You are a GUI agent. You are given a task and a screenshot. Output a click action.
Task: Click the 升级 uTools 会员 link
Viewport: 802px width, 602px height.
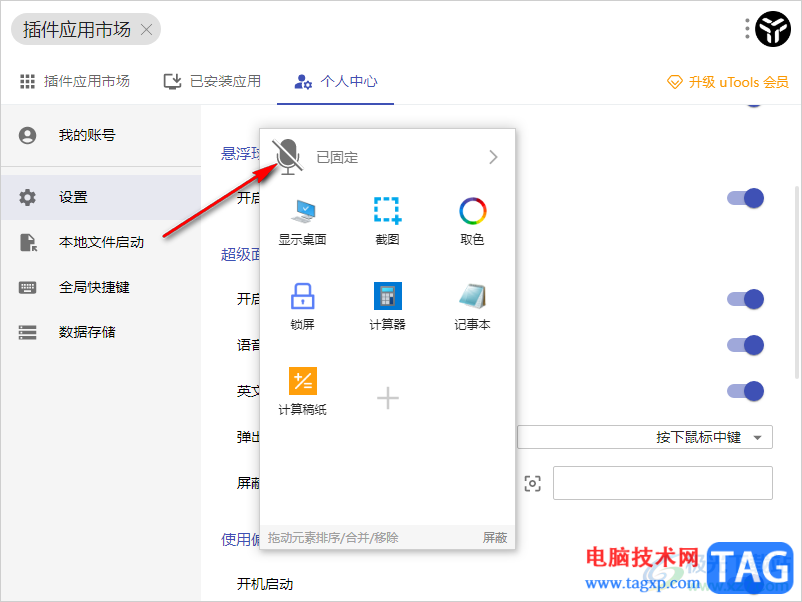728,82
